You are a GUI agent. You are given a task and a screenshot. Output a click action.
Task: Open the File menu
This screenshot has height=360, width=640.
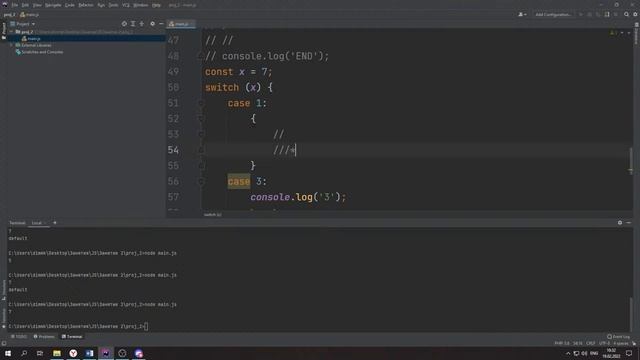15,5
